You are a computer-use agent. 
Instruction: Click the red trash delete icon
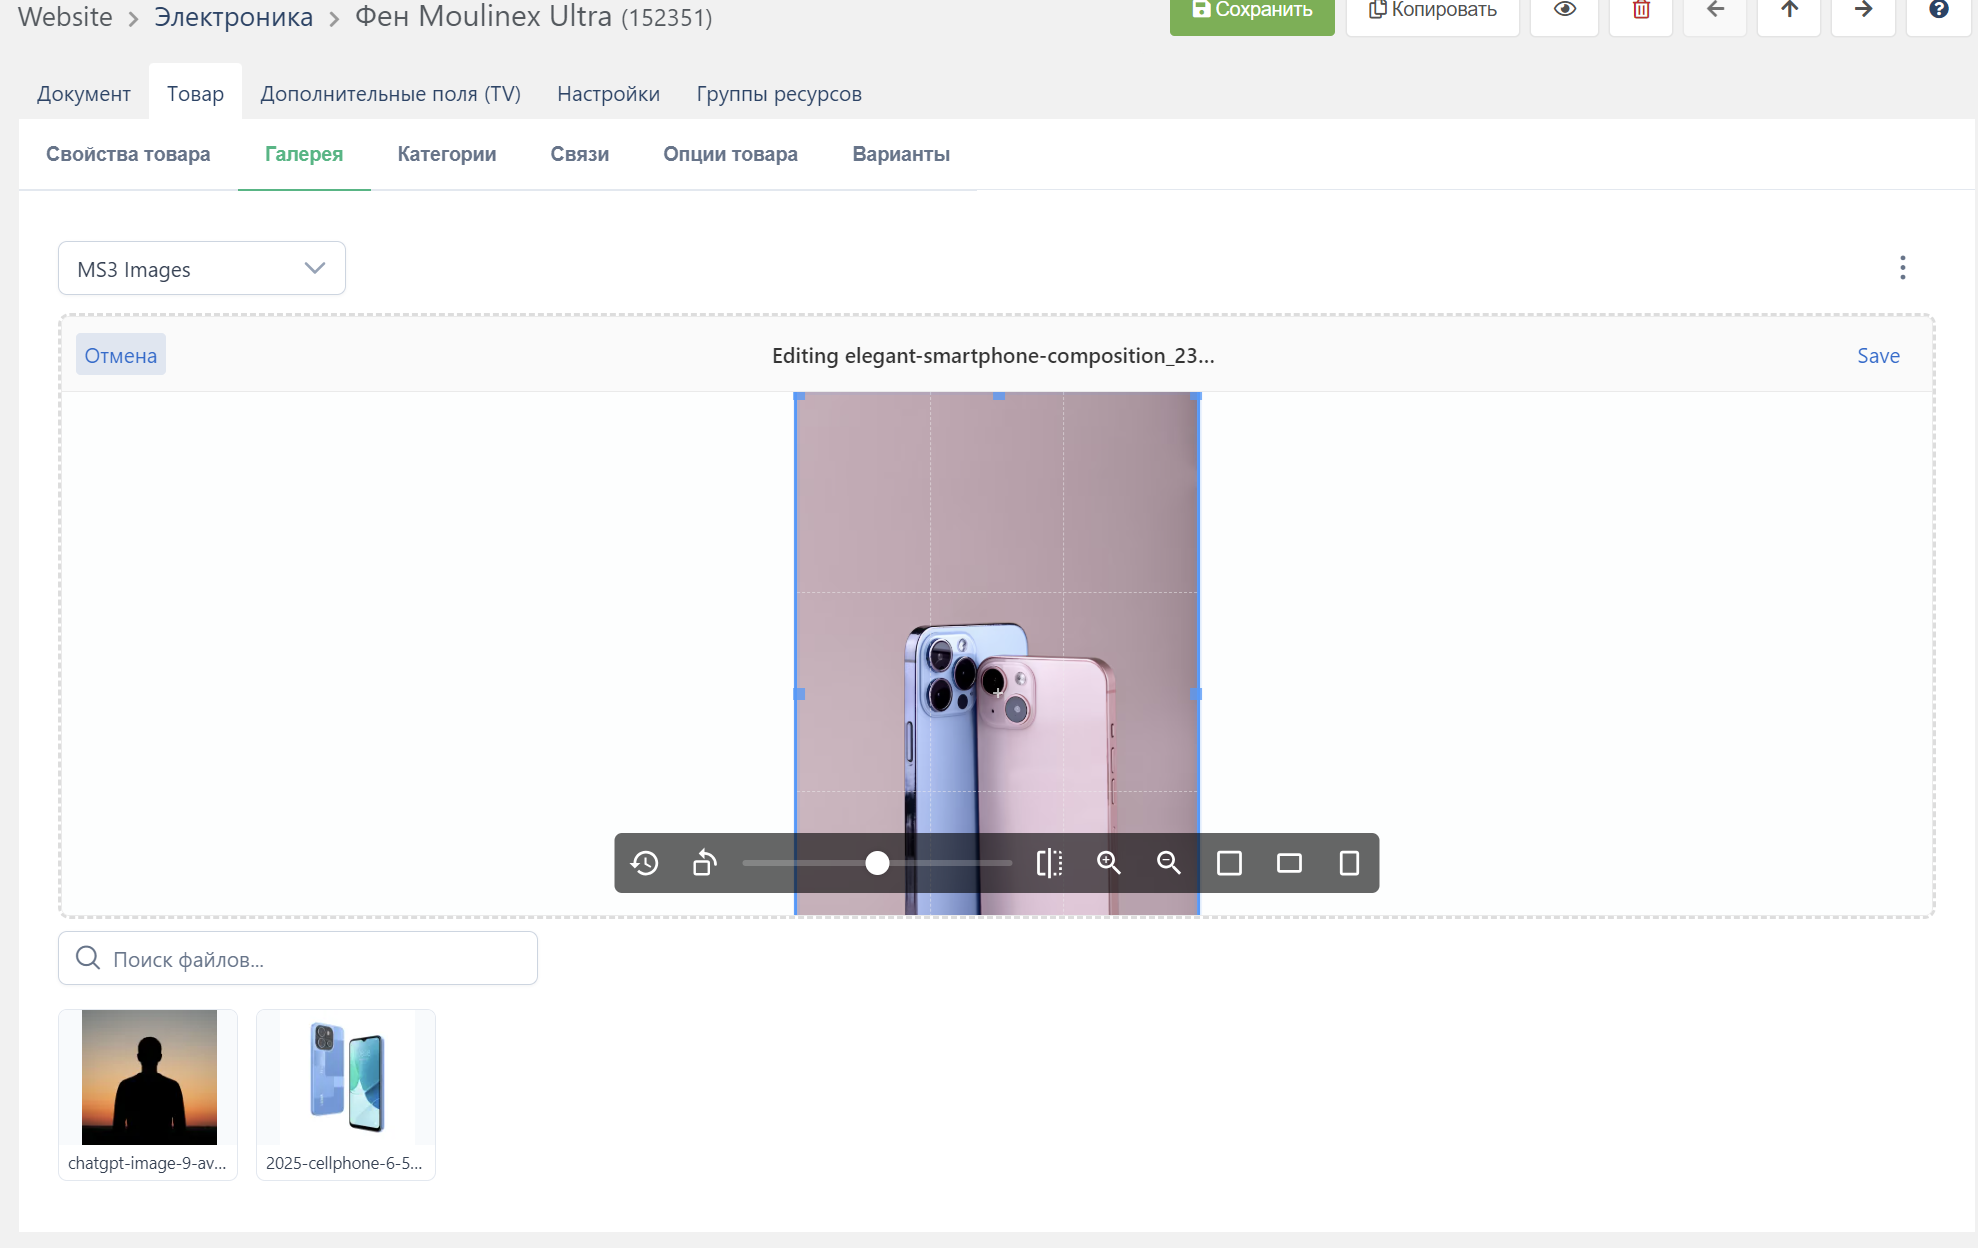(x=1641, y=10)
